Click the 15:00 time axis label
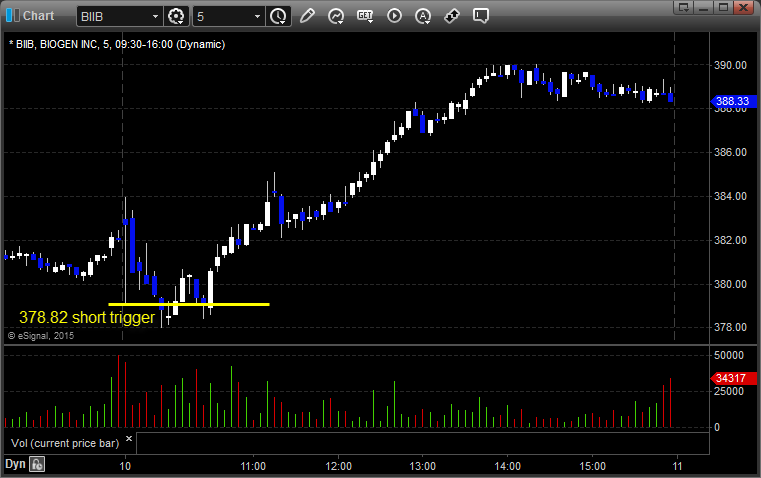Image resolution: width=761 pixels, height=478 pixels. coord(593,466)
